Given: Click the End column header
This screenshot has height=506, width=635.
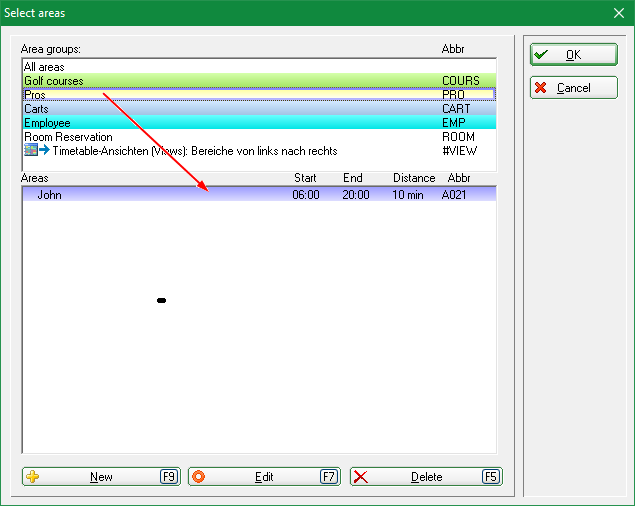Looking at the screenshot, I should 352,178.
